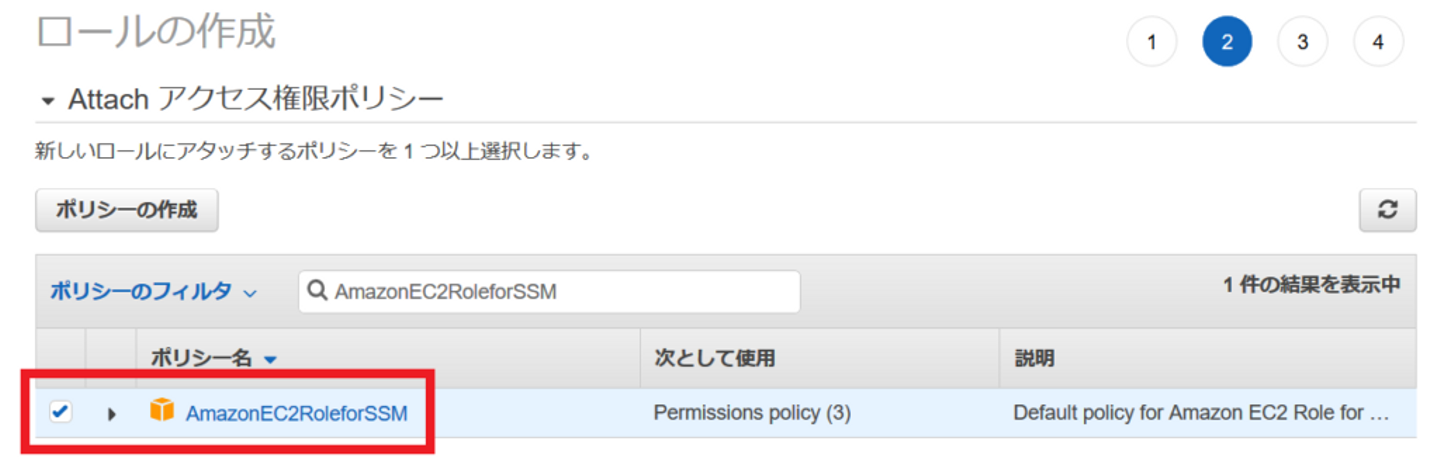
Task: Expand the AmazonEC2RoleforSSM row details triangle
Action: click(x=111, y=412)
